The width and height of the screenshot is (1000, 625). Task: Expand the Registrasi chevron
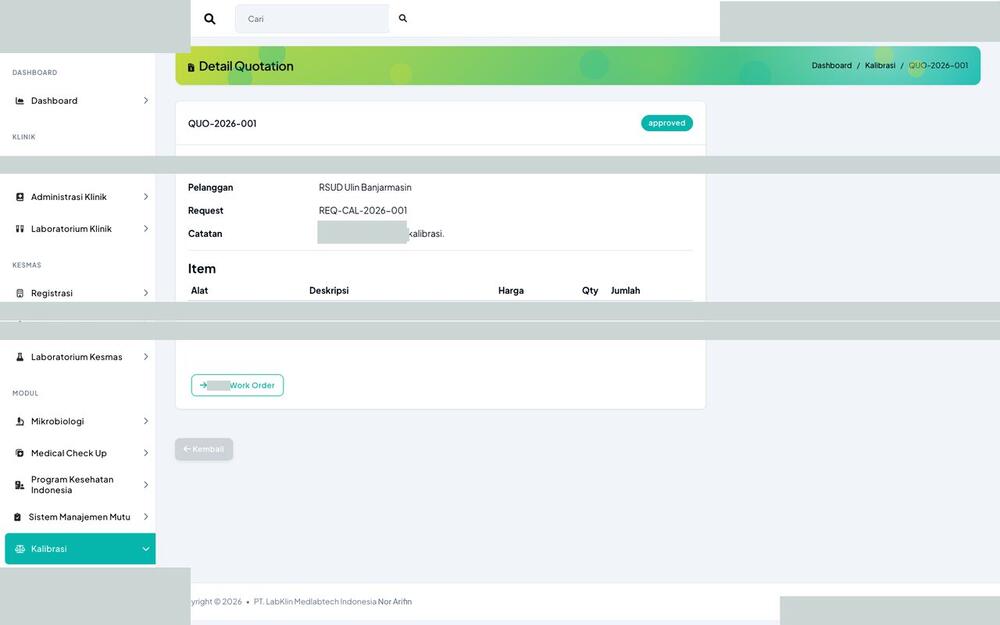click(x=145, y=293)
